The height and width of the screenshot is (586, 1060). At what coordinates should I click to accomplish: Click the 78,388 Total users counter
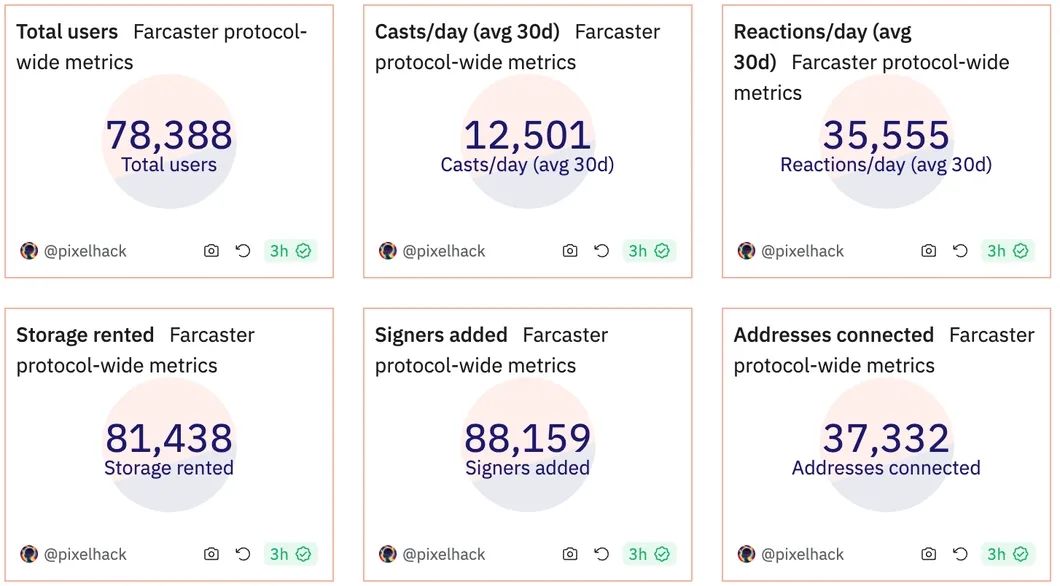[169, 135]
